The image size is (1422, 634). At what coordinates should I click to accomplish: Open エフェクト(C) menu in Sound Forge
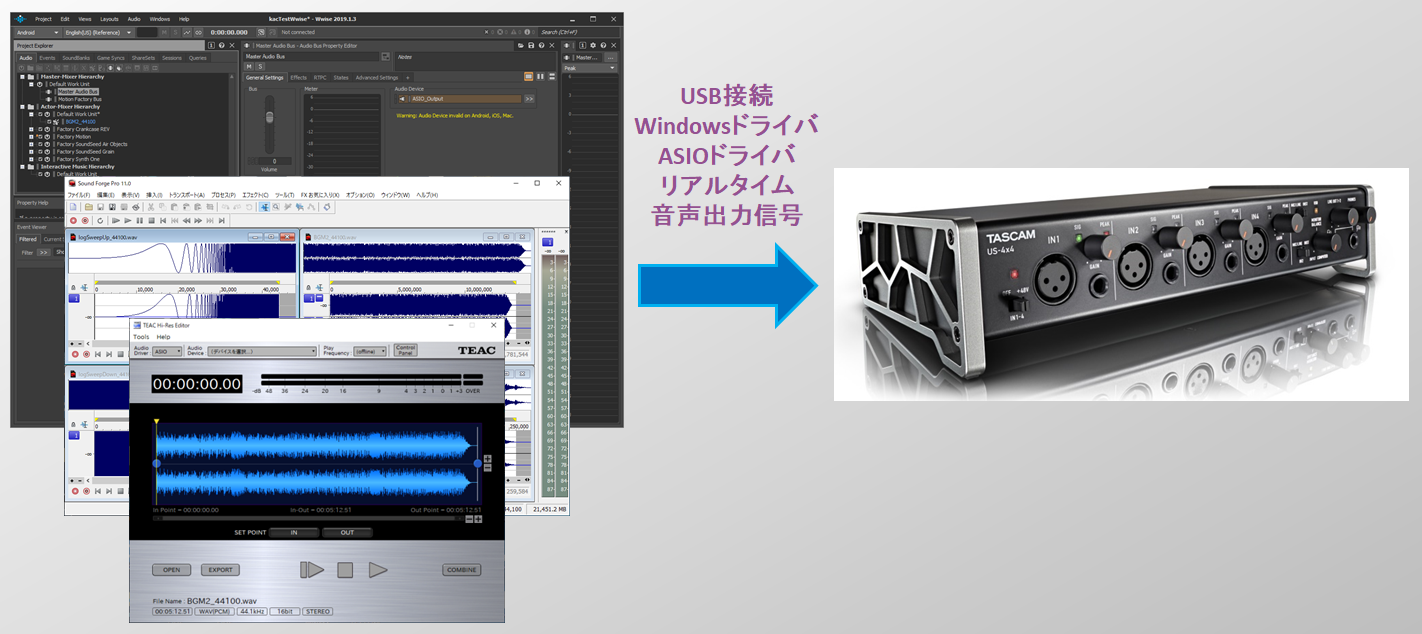tap(255, 195)
